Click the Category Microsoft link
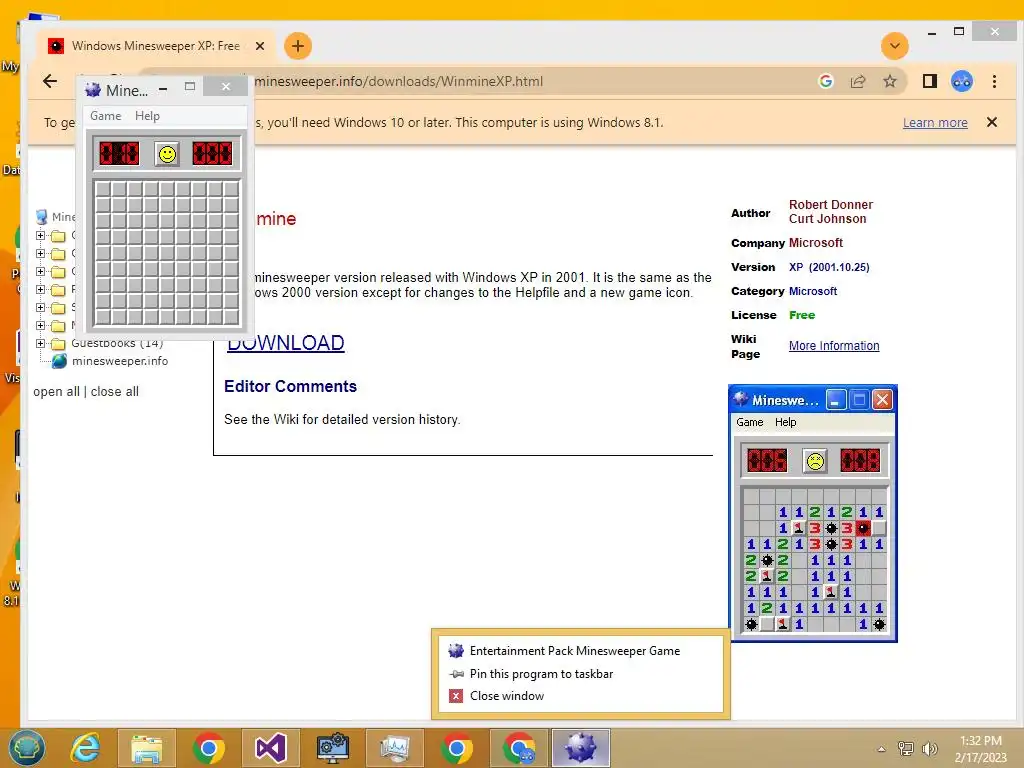 coord(812,291)
